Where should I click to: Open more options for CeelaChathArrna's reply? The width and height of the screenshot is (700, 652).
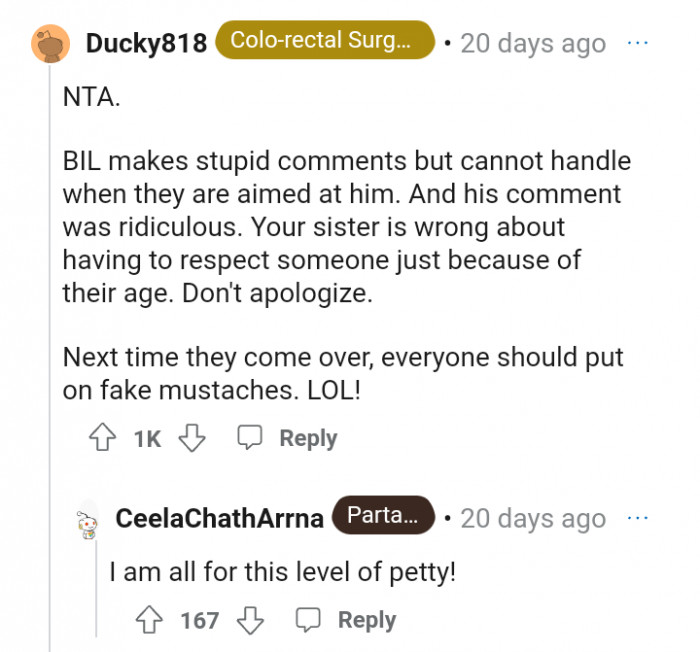coord(637,518)
